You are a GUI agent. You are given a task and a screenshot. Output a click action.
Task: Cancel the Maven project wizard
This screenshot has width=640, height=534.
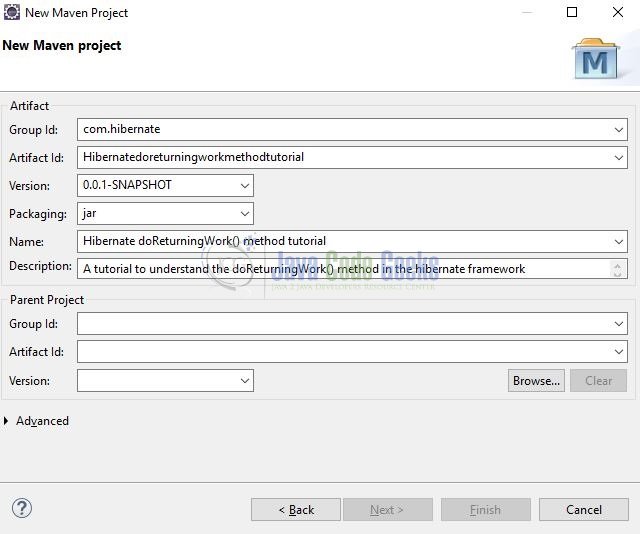[x=584, y=510]
